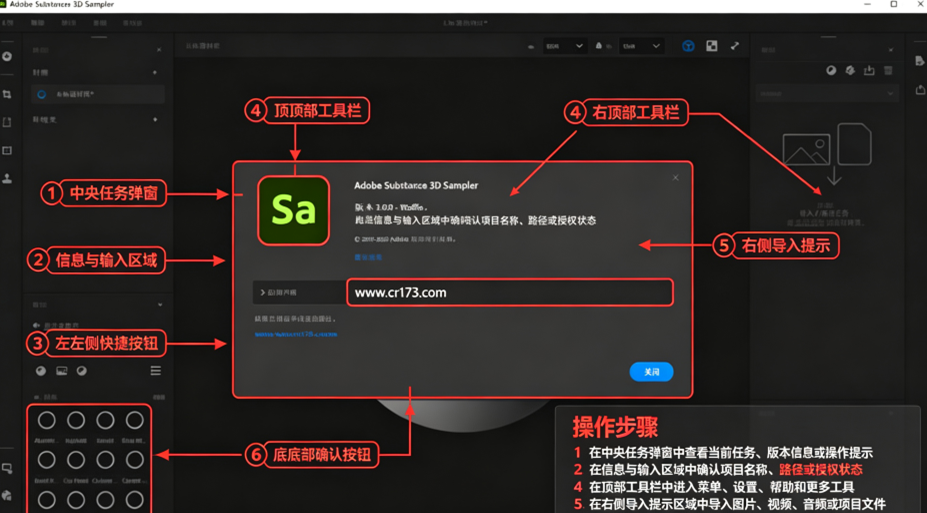Click the green Sa application logo
This screenshot has width=927, height=513.
[x=293, y=210]
